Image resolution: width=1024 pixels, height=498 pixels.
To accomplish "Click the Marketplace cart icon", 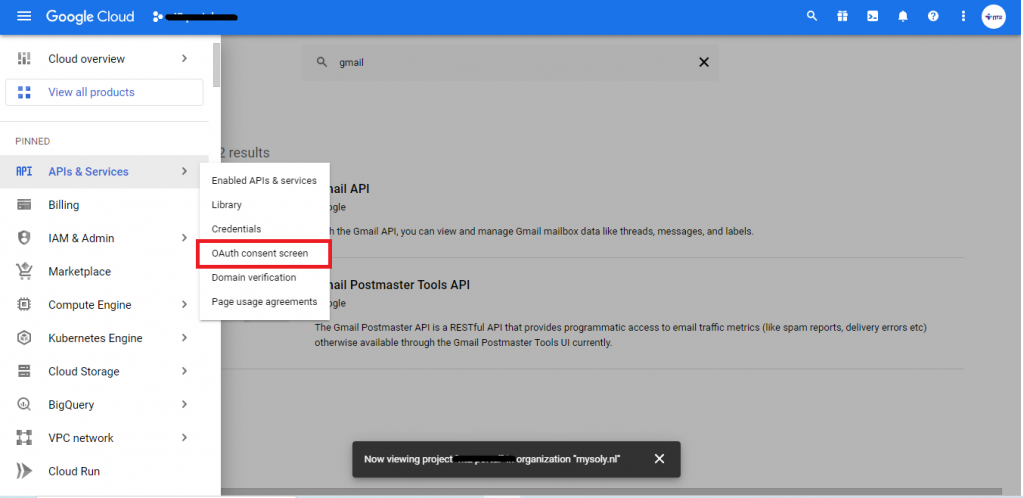I will tap(24, 271).
